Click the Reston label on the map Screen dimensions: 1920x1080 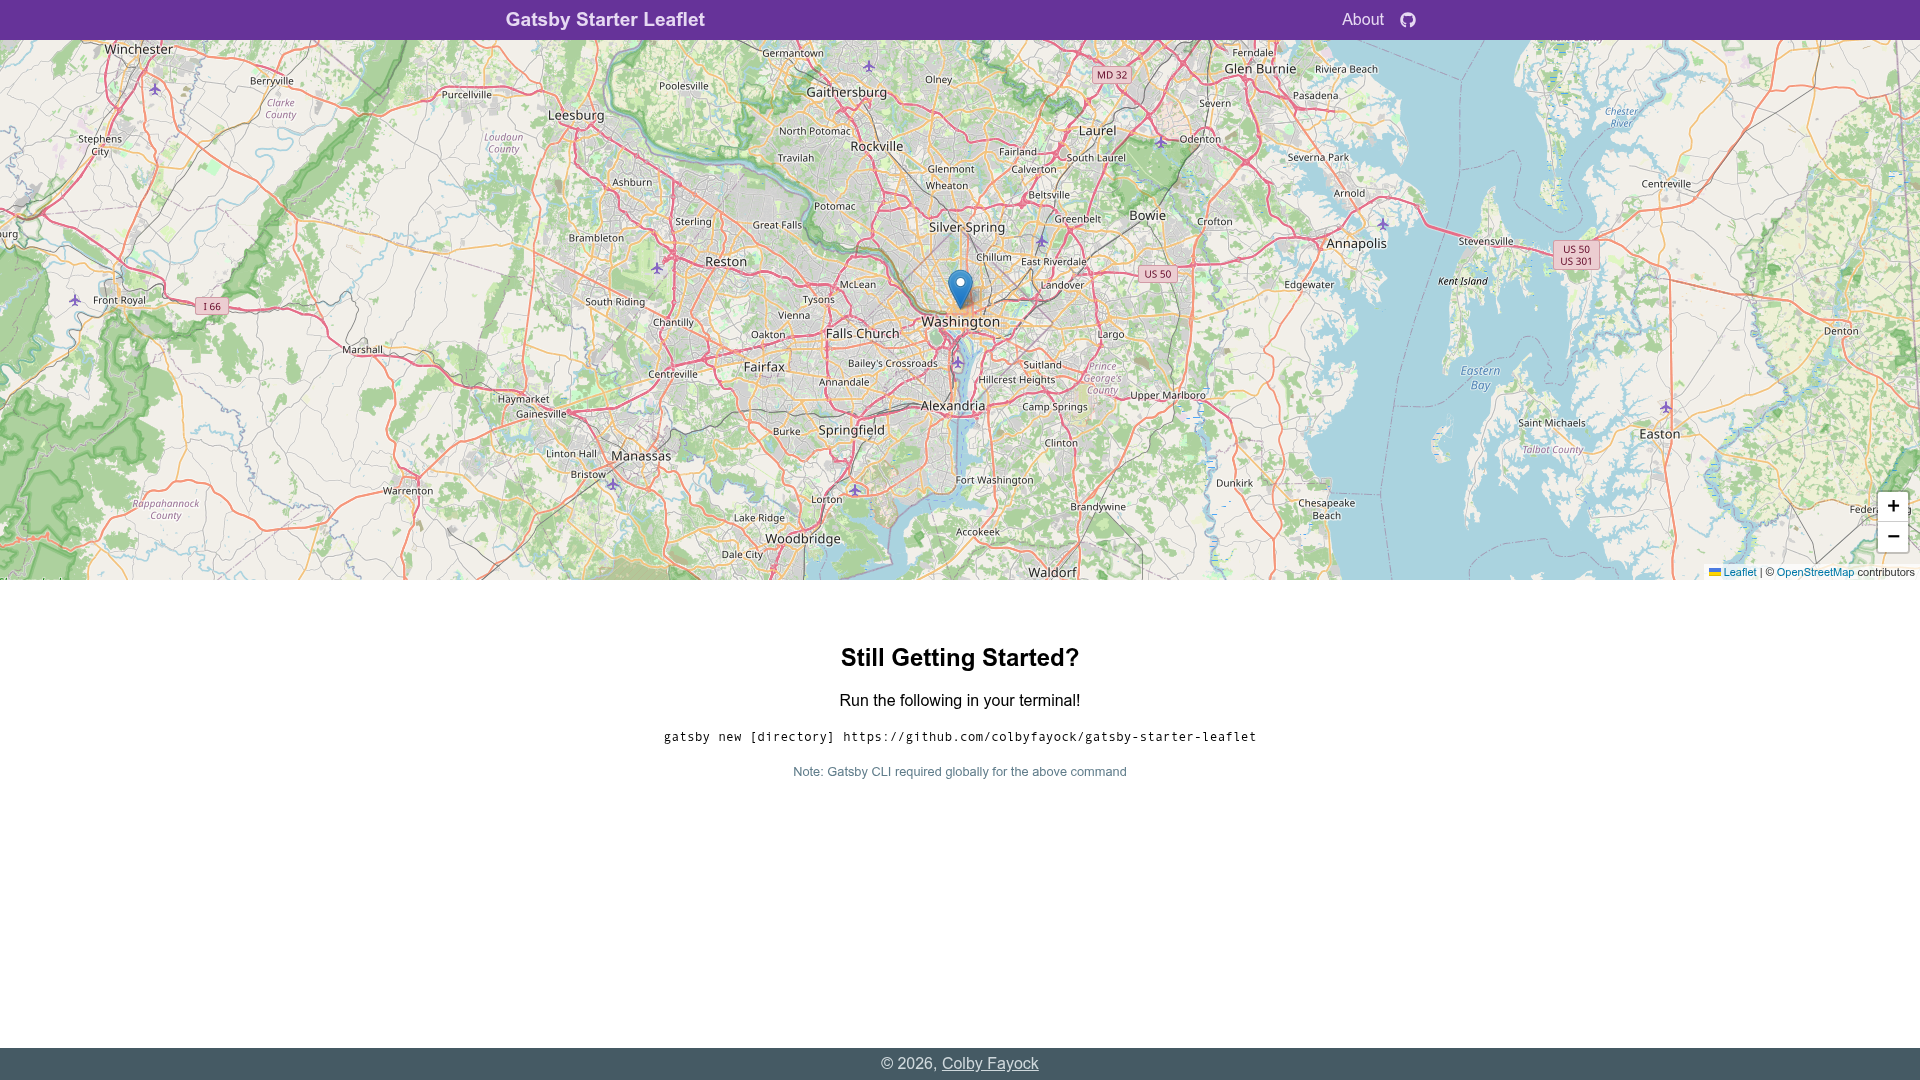pyautogui.click(x=726, y=262)
